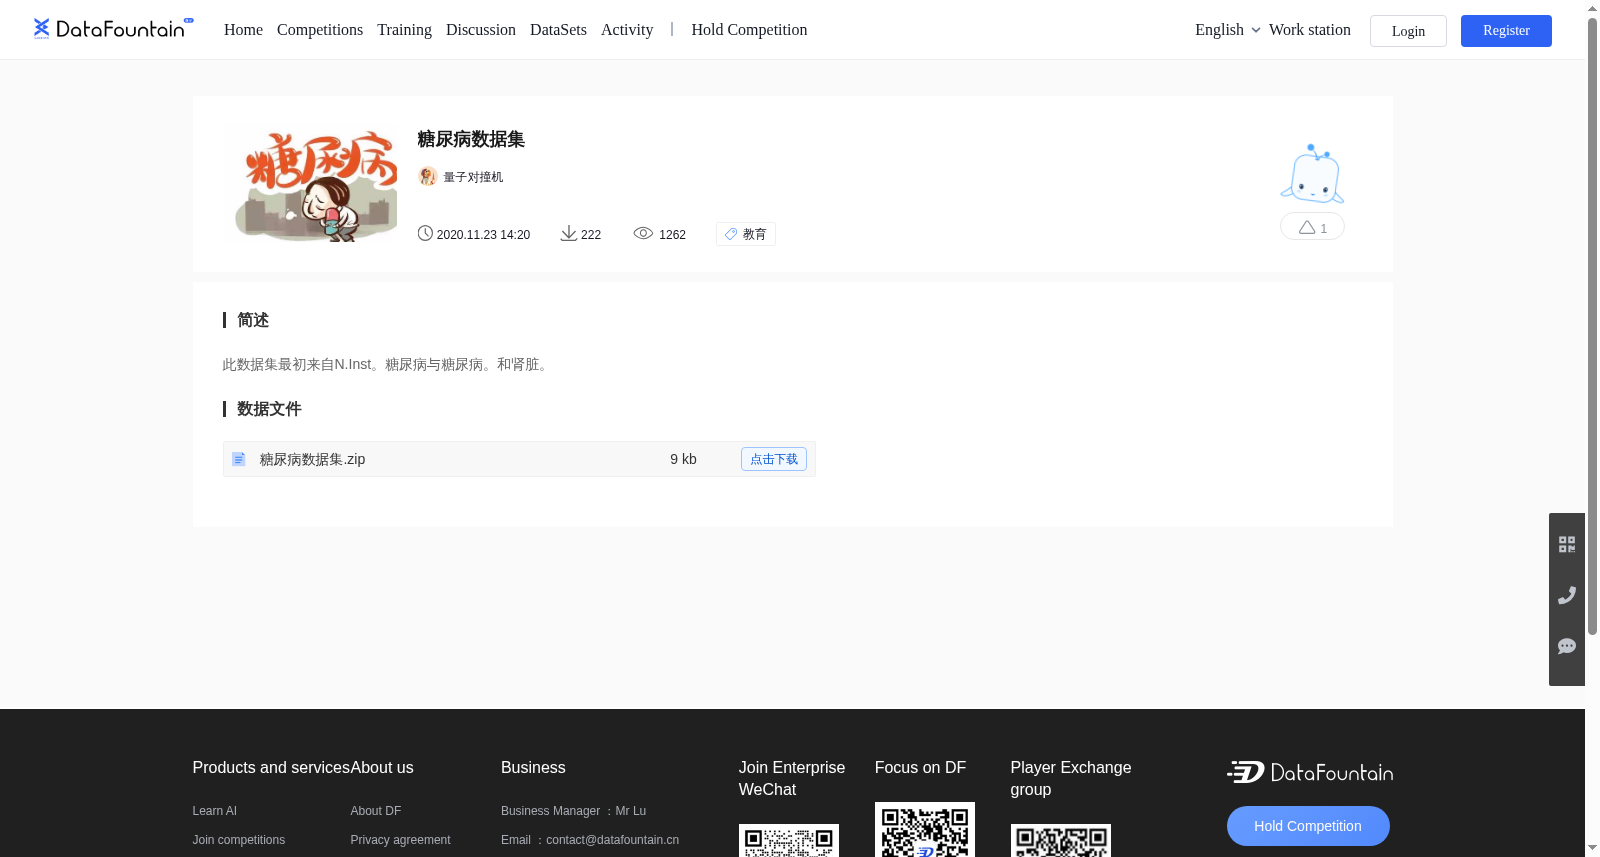The image size is (1600, 857).
Task: Click the Login button
Action: 1408,31
